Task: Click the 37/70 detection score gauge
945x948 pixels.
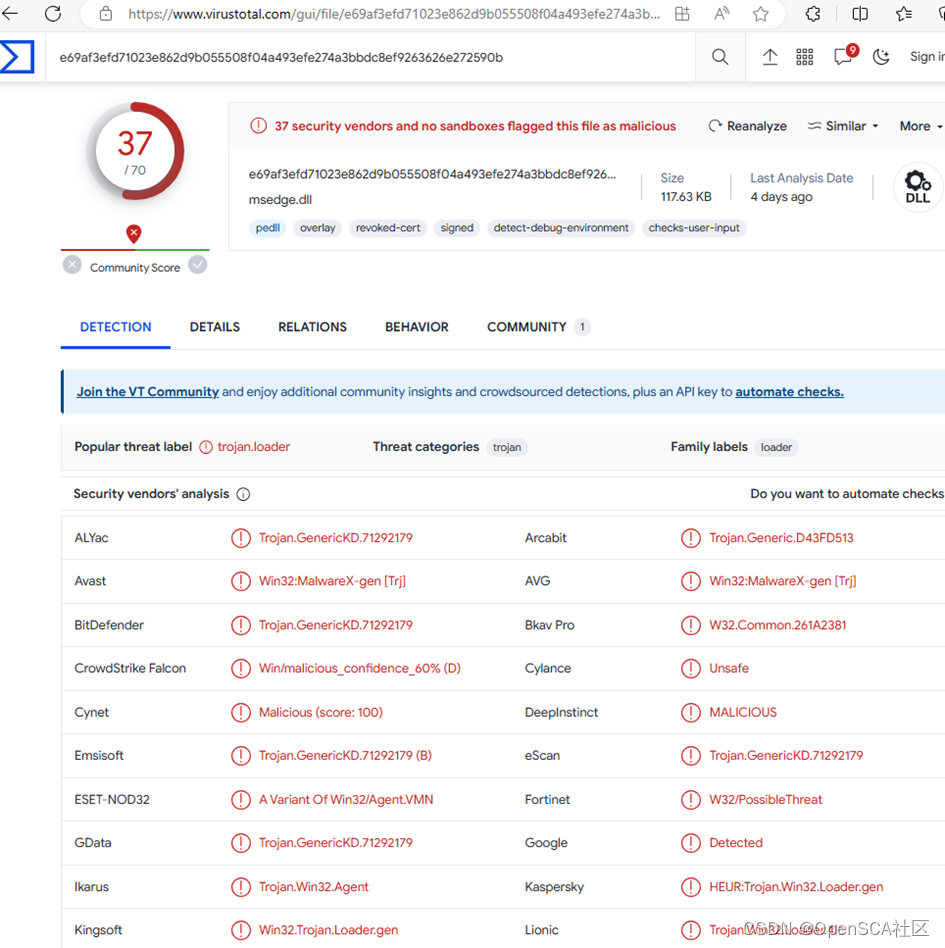Action: pos(135,151)
